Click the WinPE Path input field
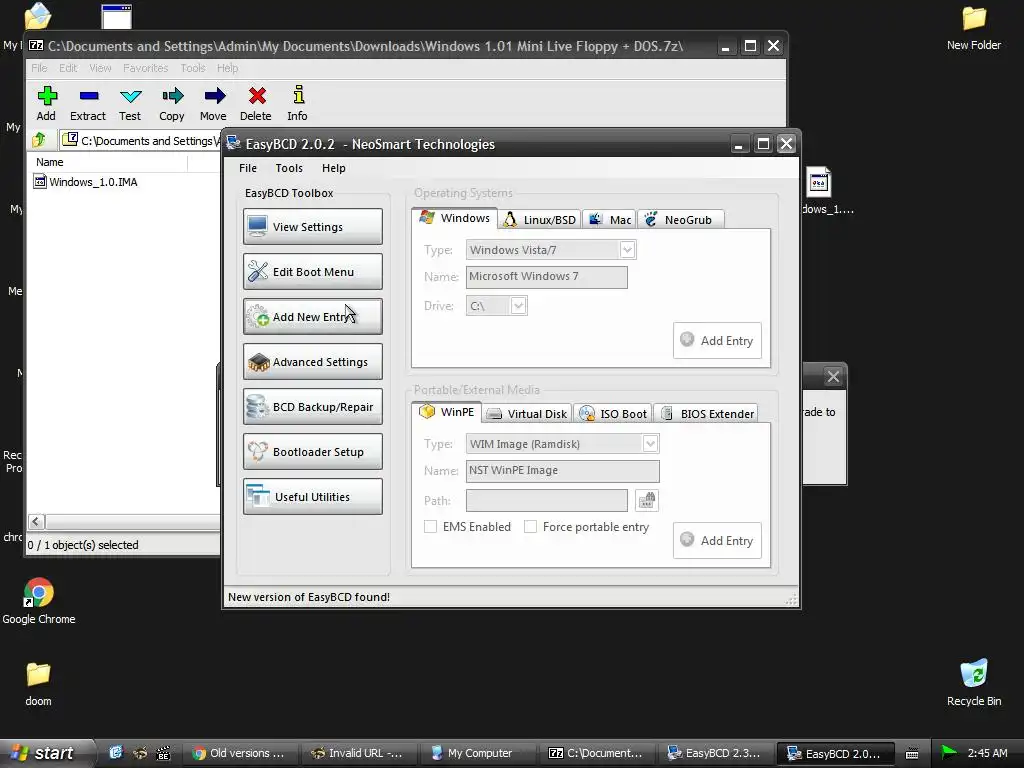 pos(547,501)
